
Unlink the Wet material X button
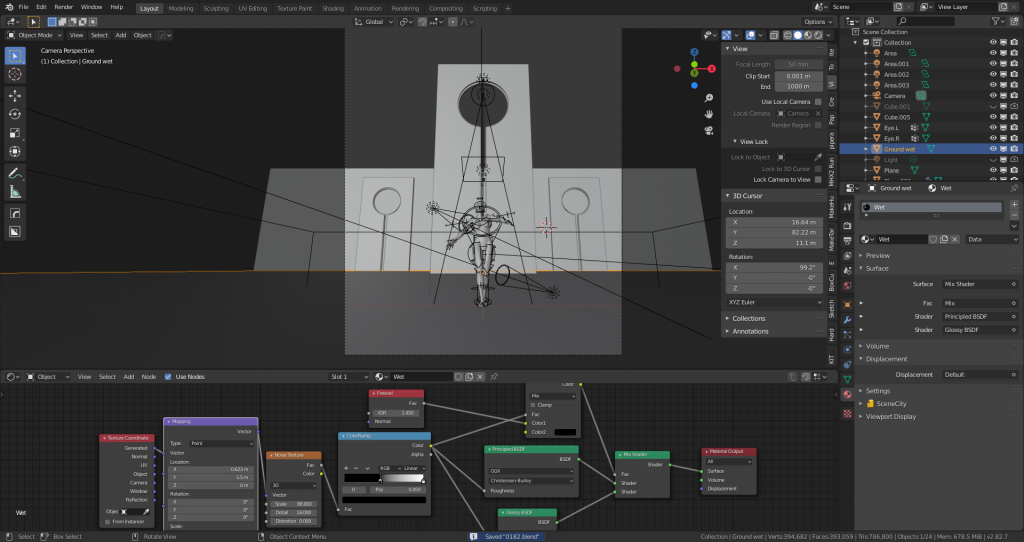pyautogui.click(x=954, y=239)
